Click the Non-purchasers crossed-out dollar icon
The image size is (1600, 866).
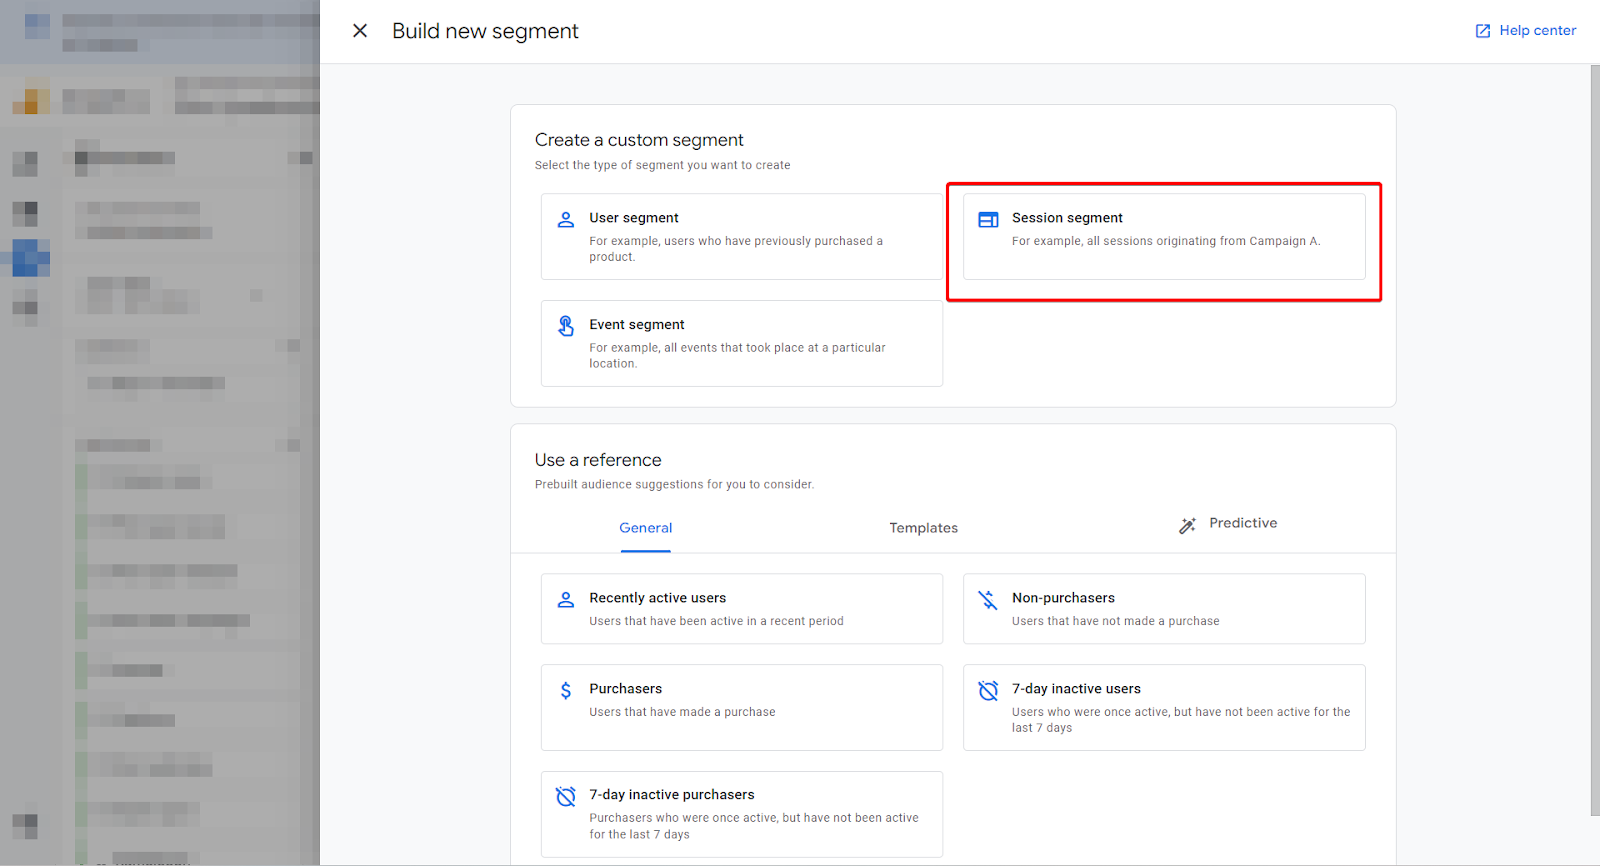click(x=988, y=599)
